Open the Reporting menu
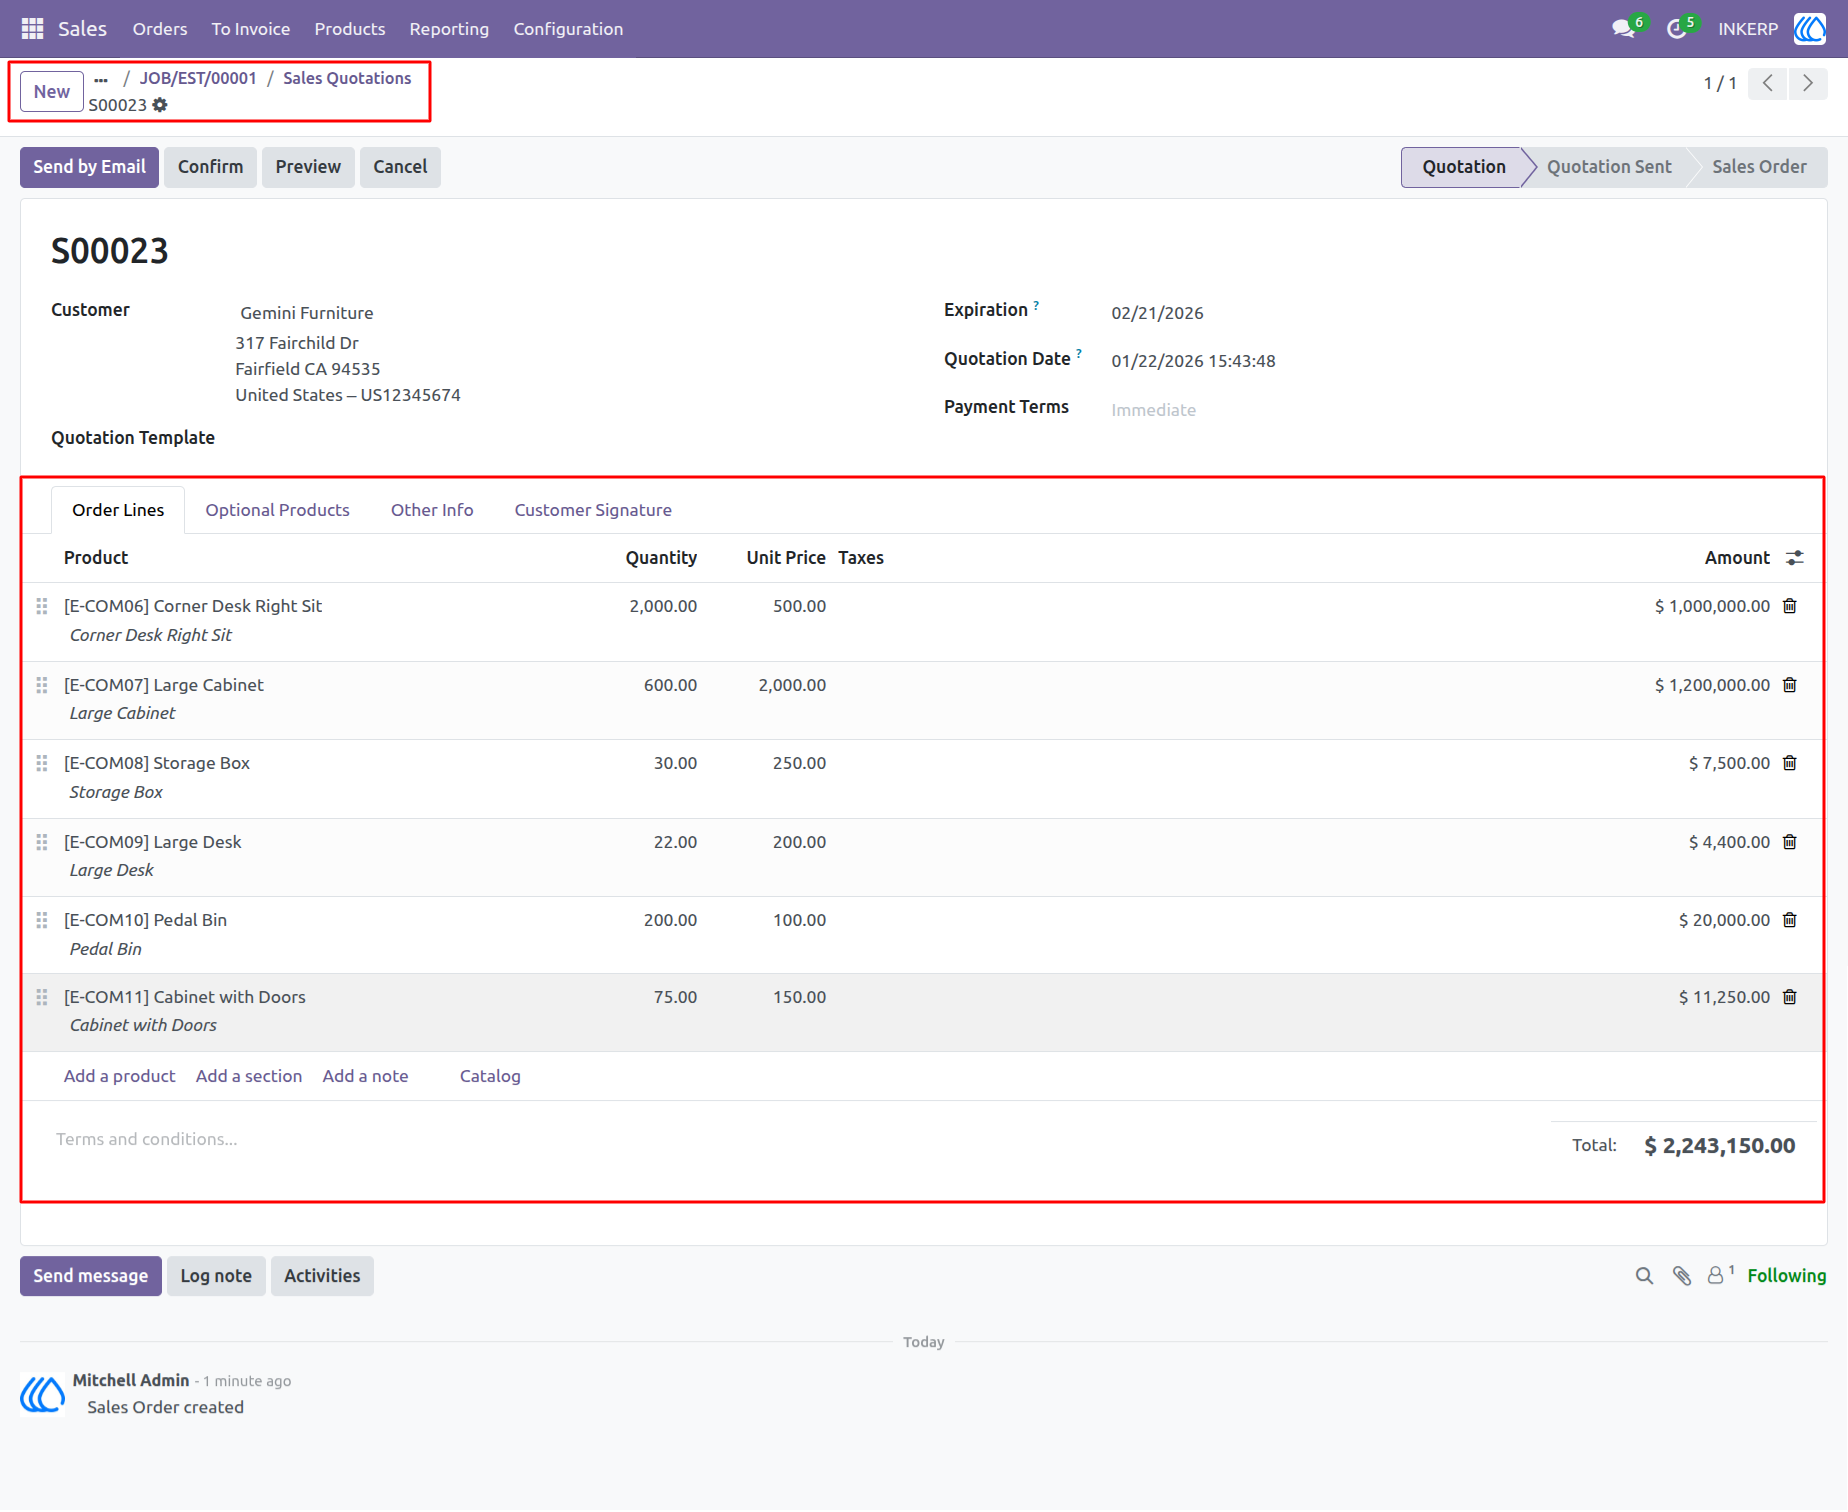 pos(449,29)
